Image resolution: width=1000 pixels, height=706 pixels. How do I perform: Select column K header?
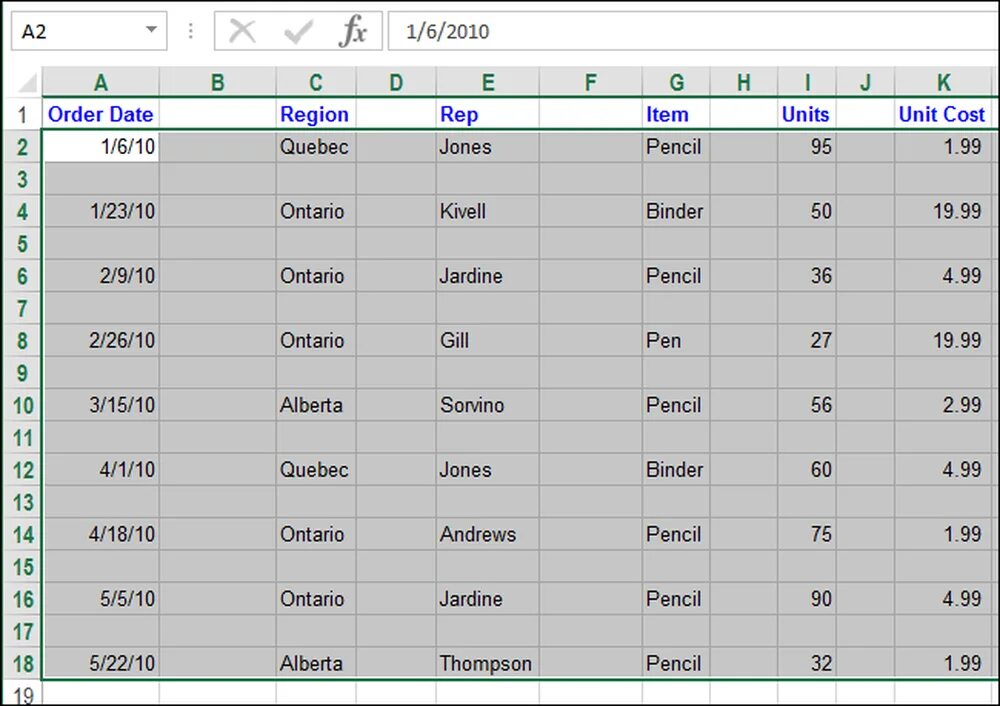945,82
